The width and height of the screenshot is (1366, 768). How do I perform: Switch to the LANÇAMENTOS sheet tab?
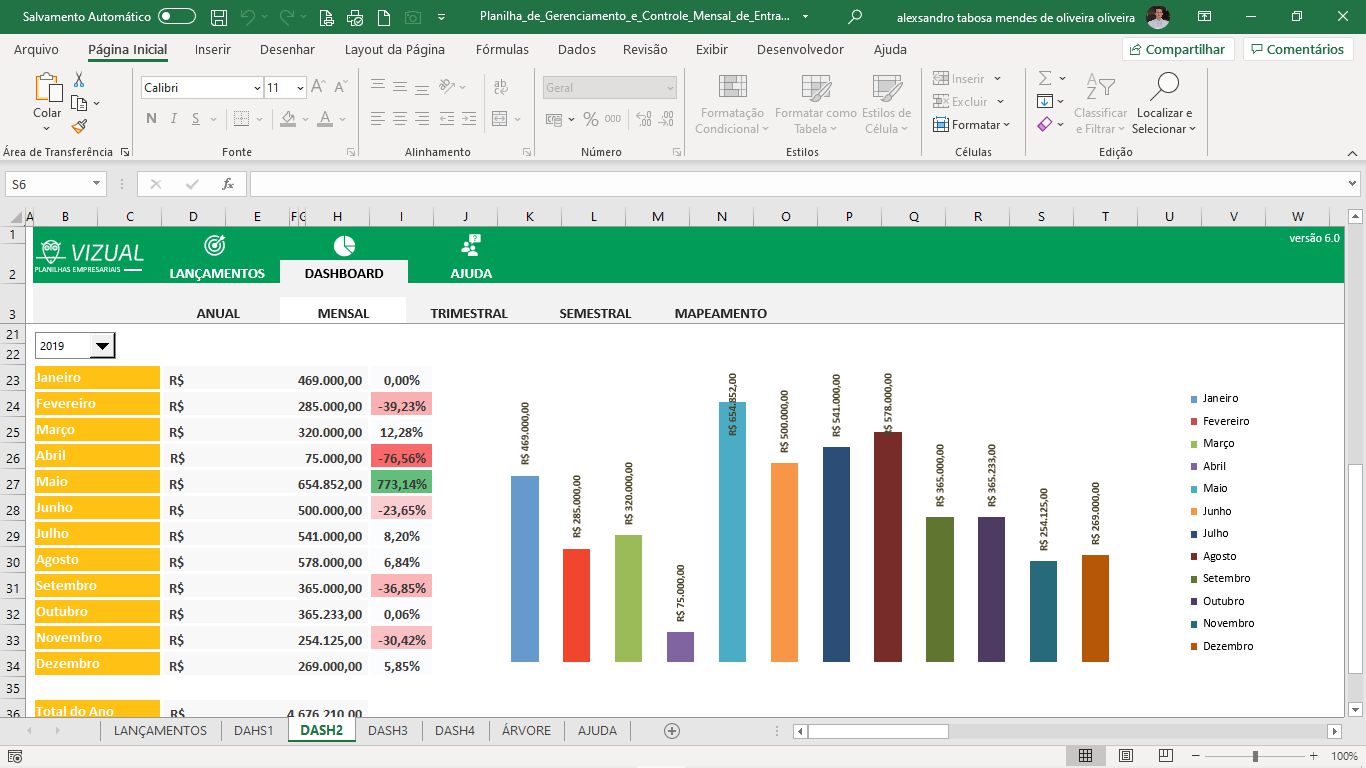click(160, 731)
